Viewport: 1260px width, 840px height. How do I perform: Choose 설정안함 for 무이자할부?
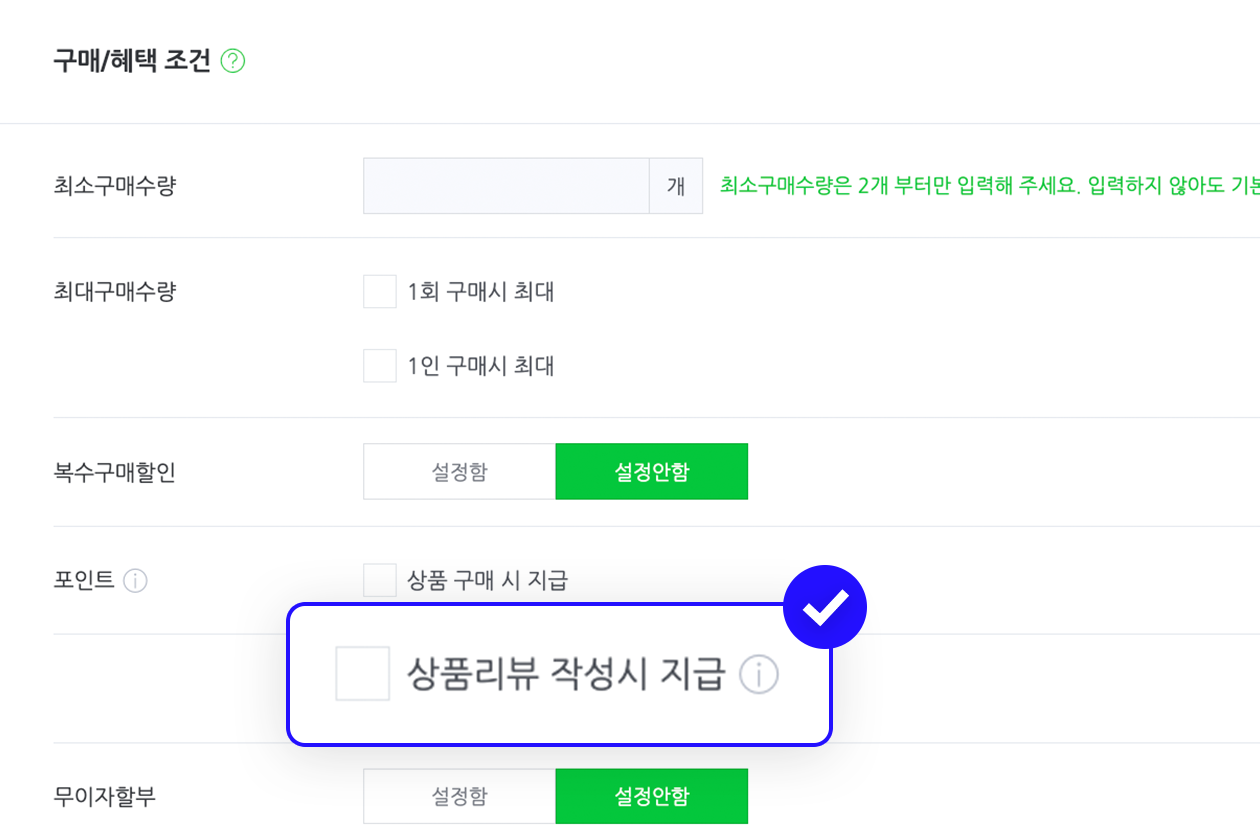pyautogui.click(x=652, y=797)
